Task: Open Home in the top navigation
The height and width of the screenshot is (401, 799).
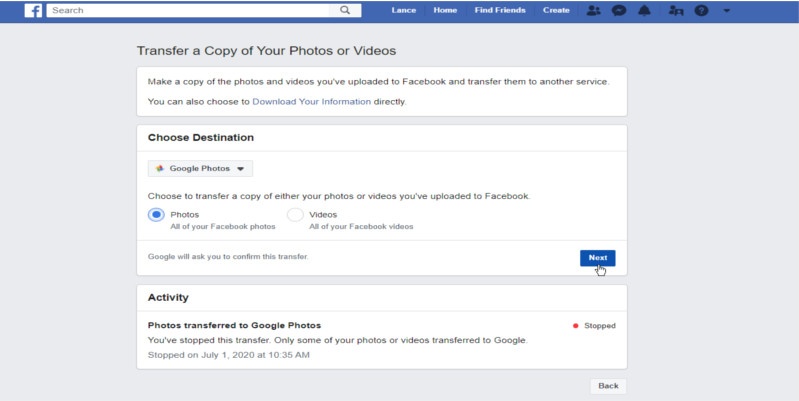Action: pyautogui.click(x=445, y=10)
